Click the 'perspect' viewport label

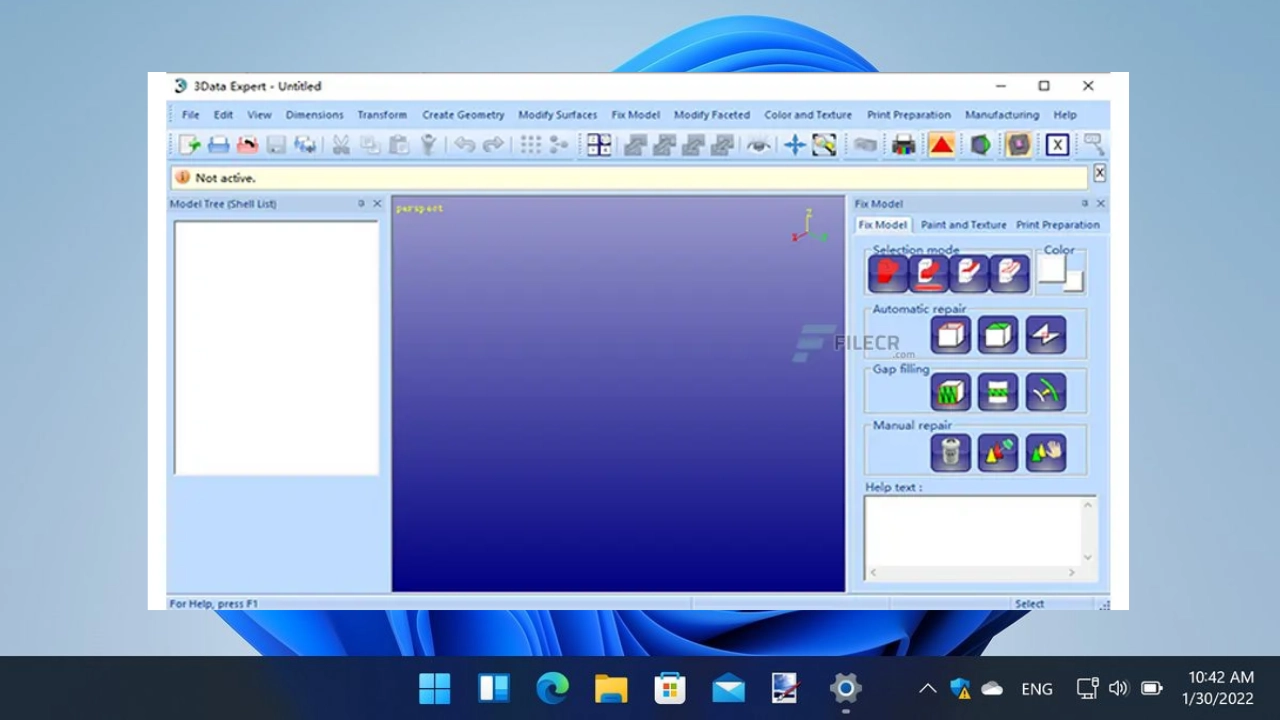419,208
